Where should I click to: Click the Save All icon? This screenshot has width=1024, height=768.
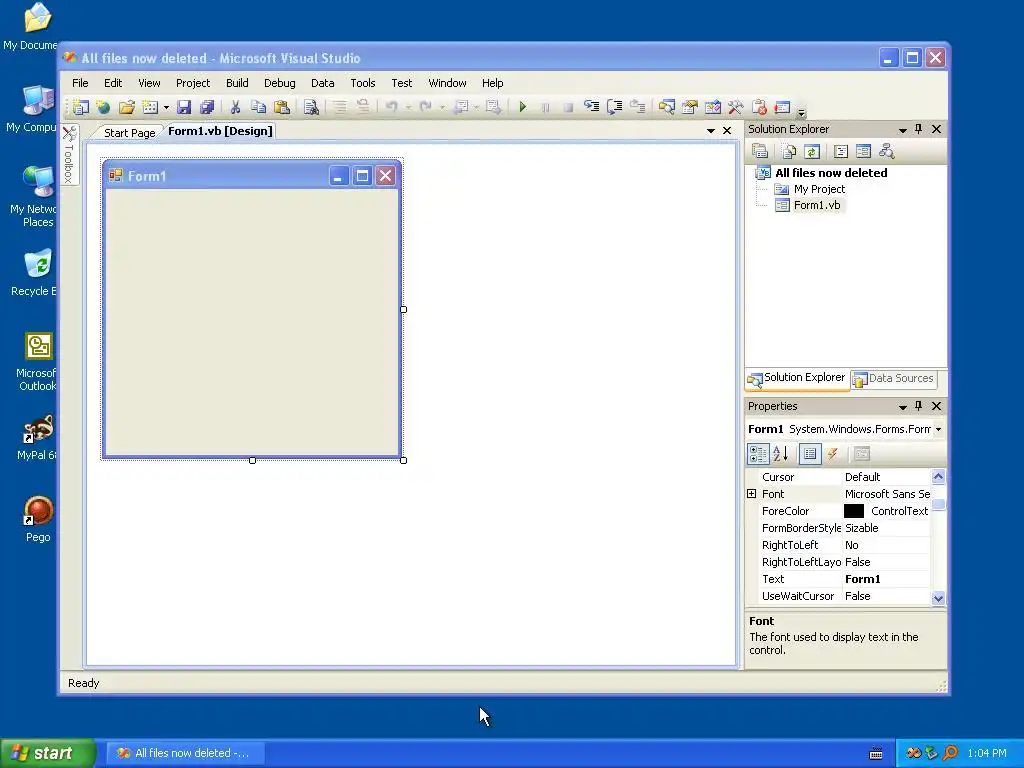[207, 107]
